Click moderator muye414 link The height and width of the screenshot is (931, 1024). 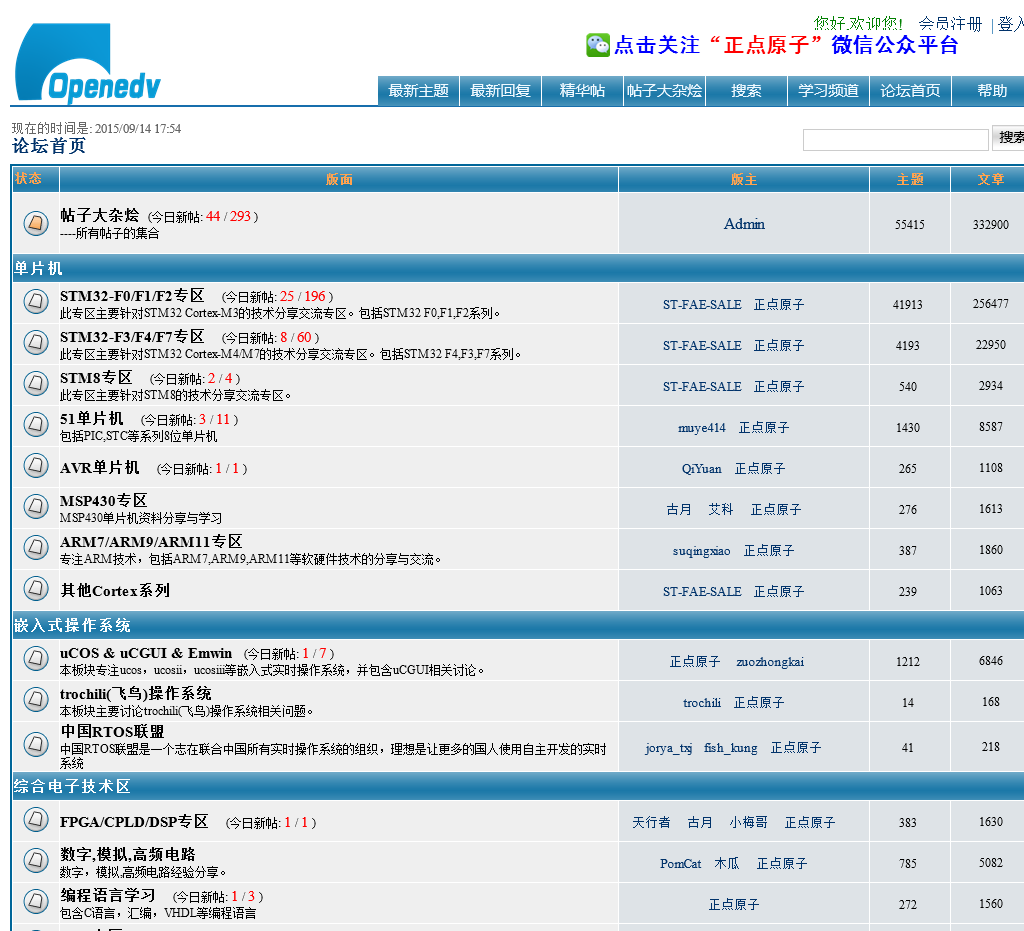(702, 428)
